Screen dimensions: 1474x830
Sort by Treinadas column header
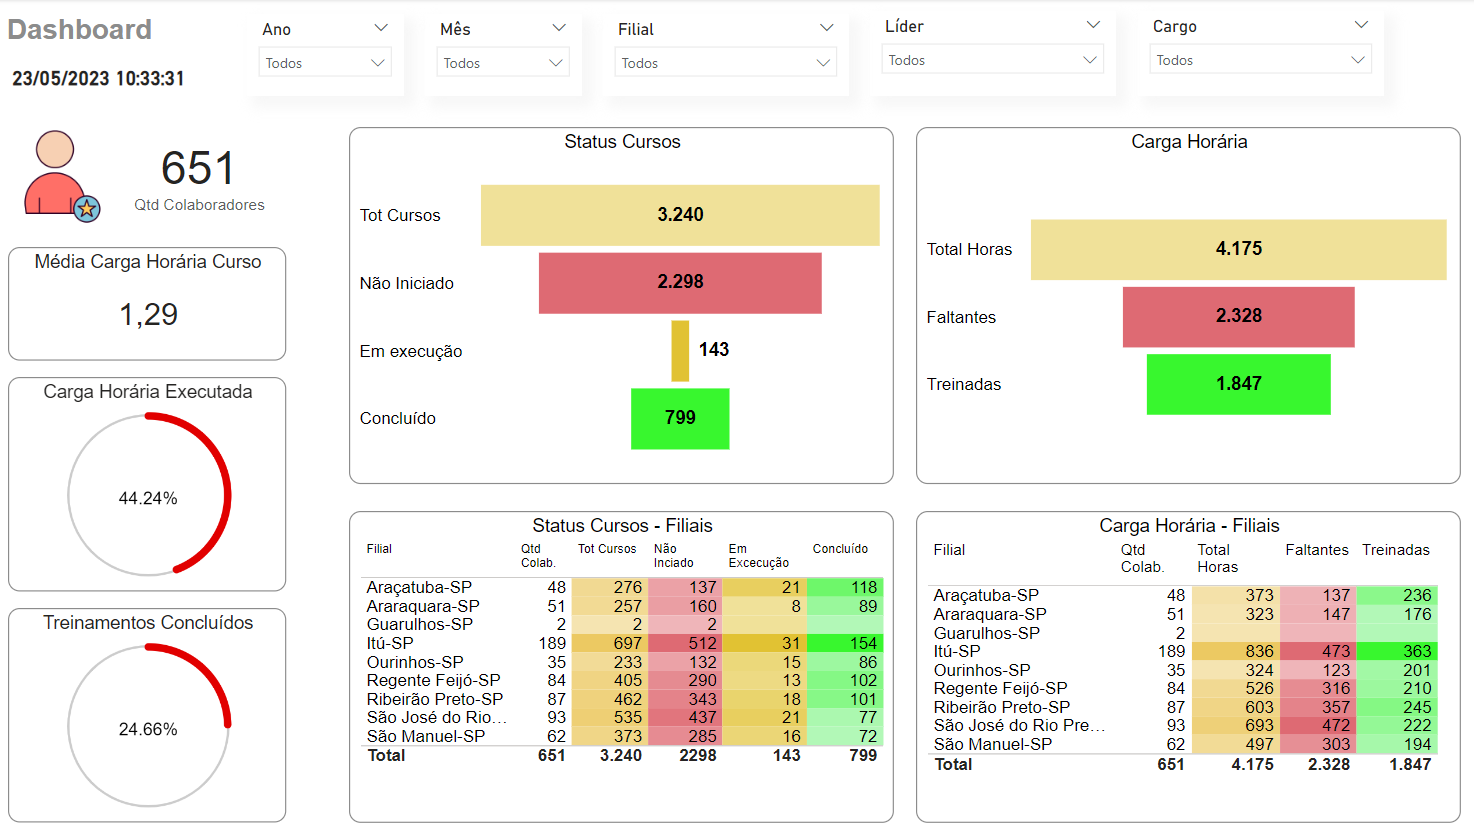1395,550
